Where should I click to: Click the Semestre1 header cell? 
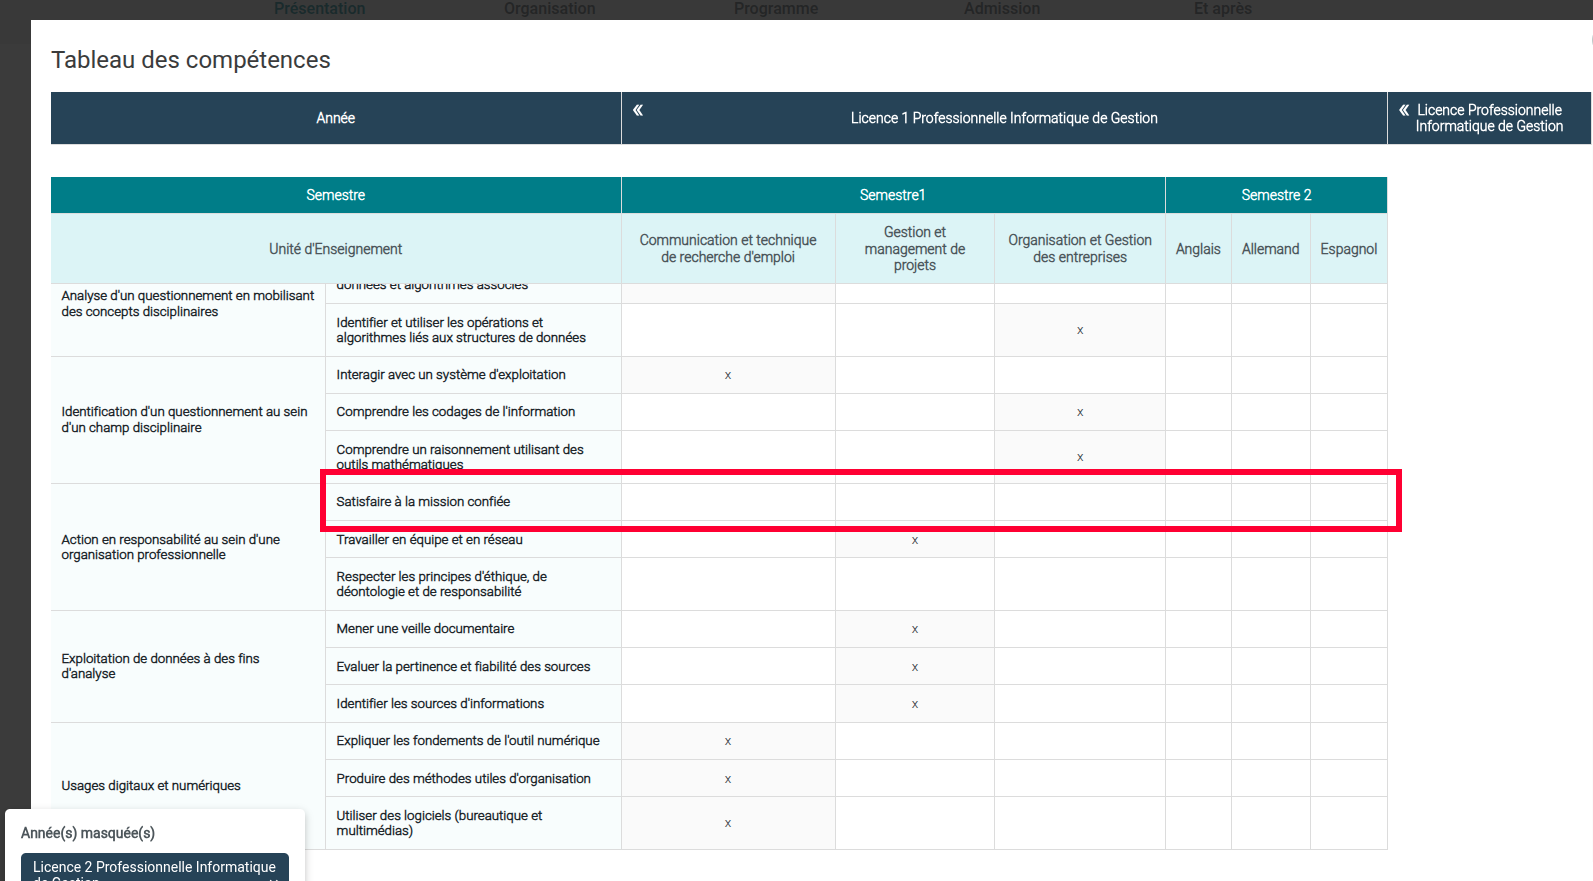pos(892,195)
